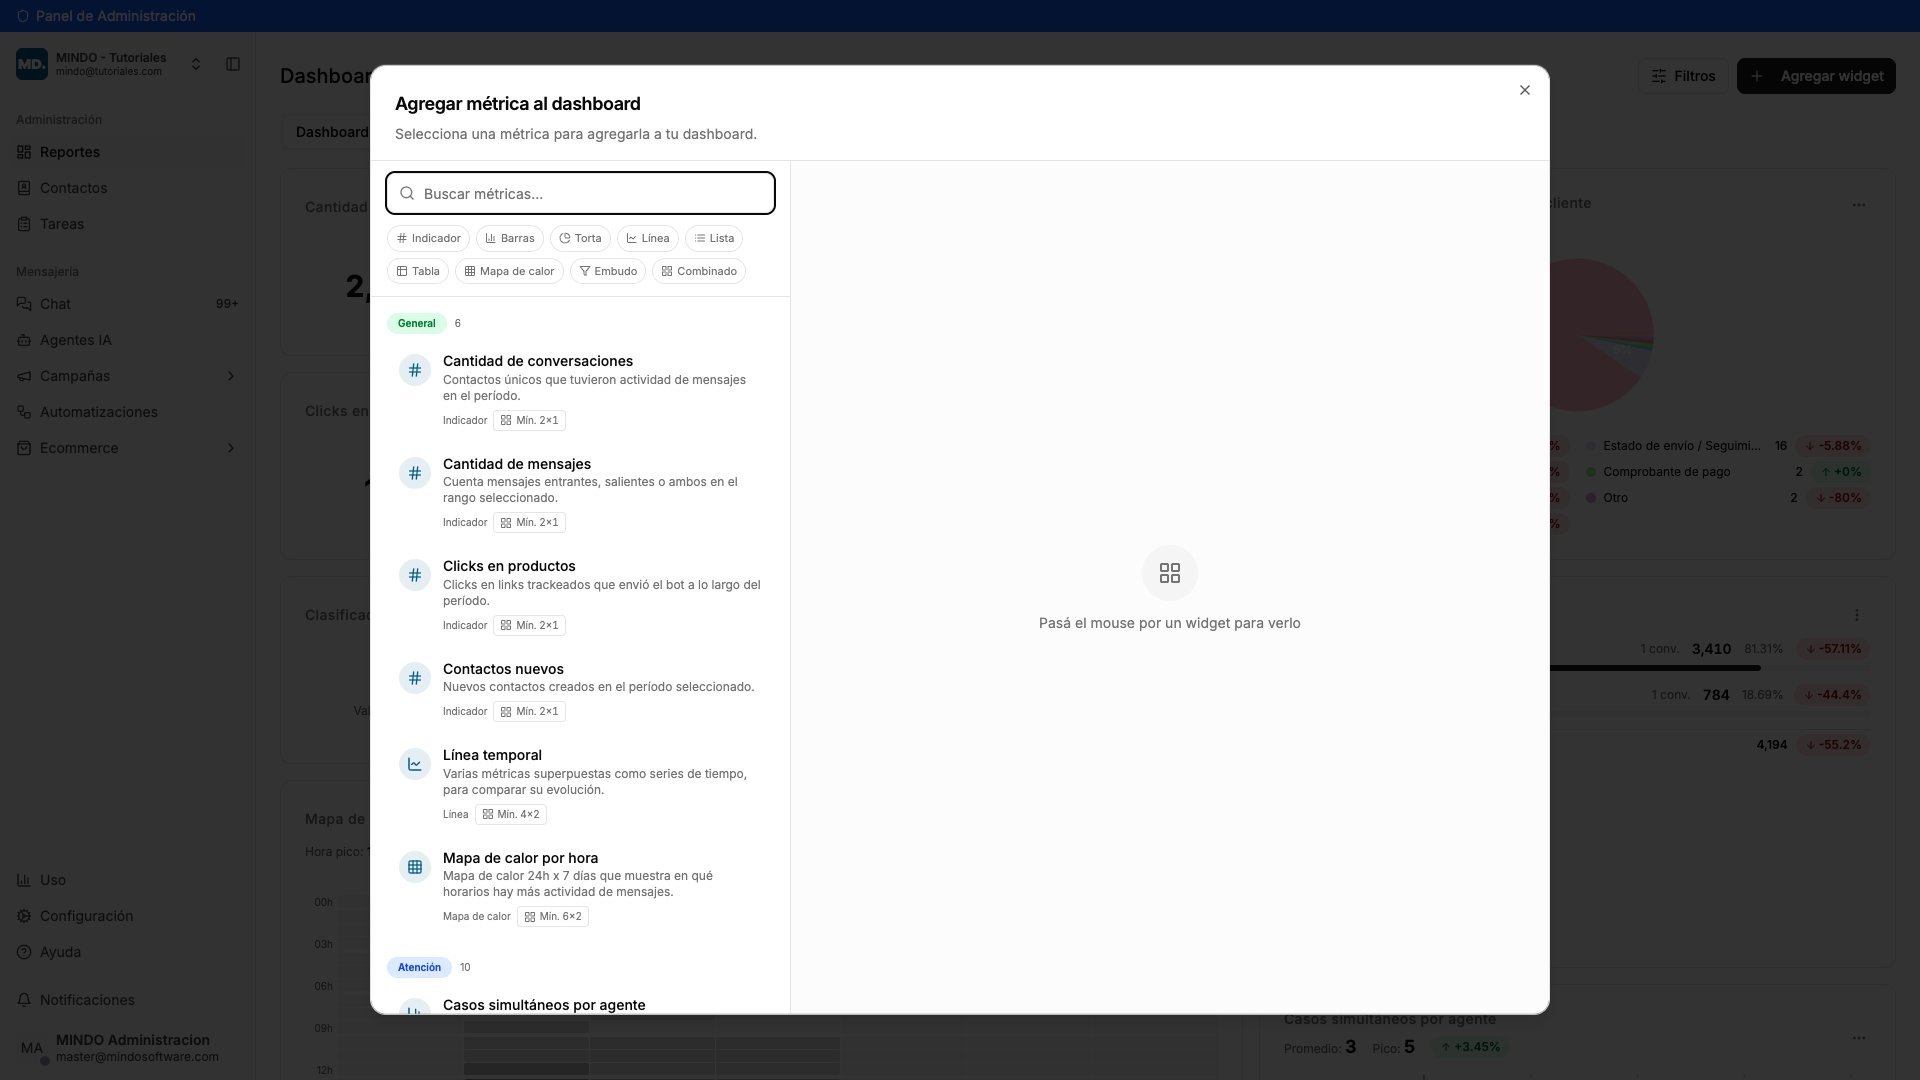
Task: Open Automatizaciones menu item
Action: (x=128, y=412)
